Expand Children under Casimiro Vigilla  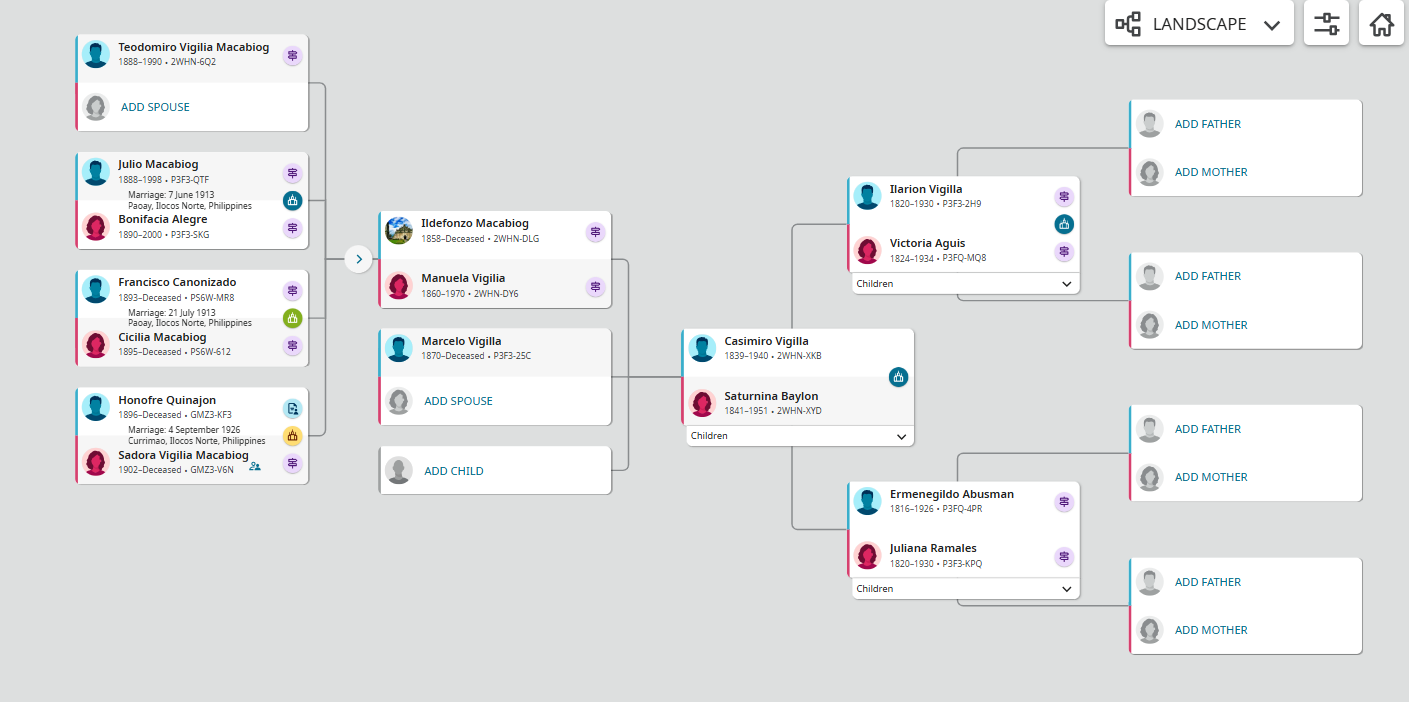pyautogui.click(x=800, y=436)
